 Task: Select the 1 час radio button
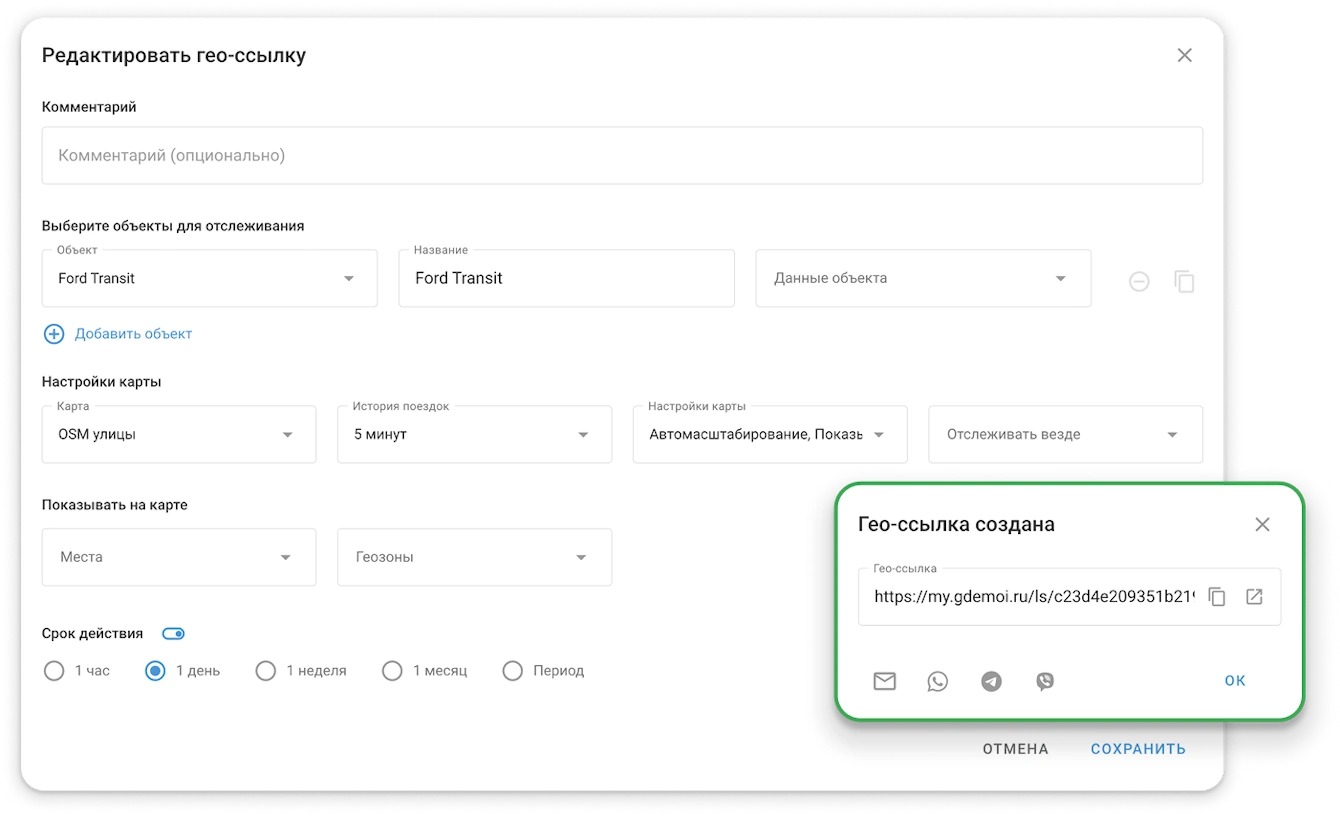pos(54,671)
